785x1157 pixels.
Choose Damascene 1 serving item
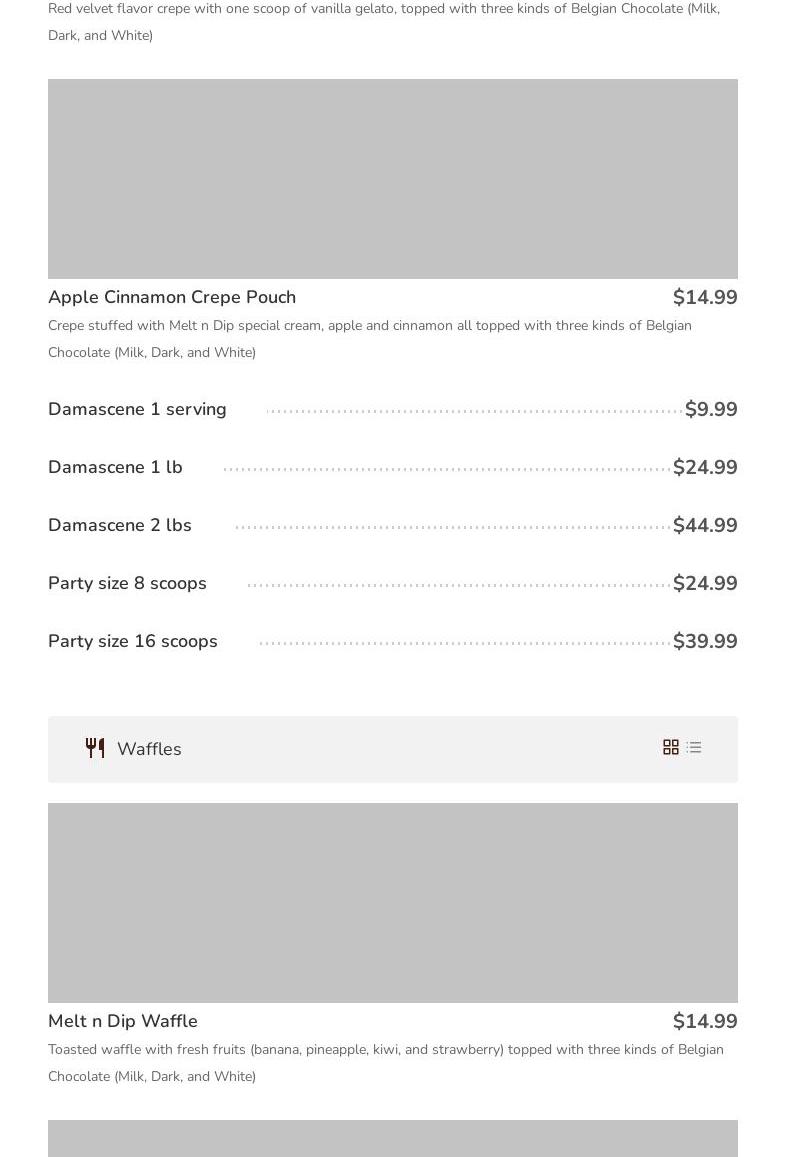pos(137,409)
